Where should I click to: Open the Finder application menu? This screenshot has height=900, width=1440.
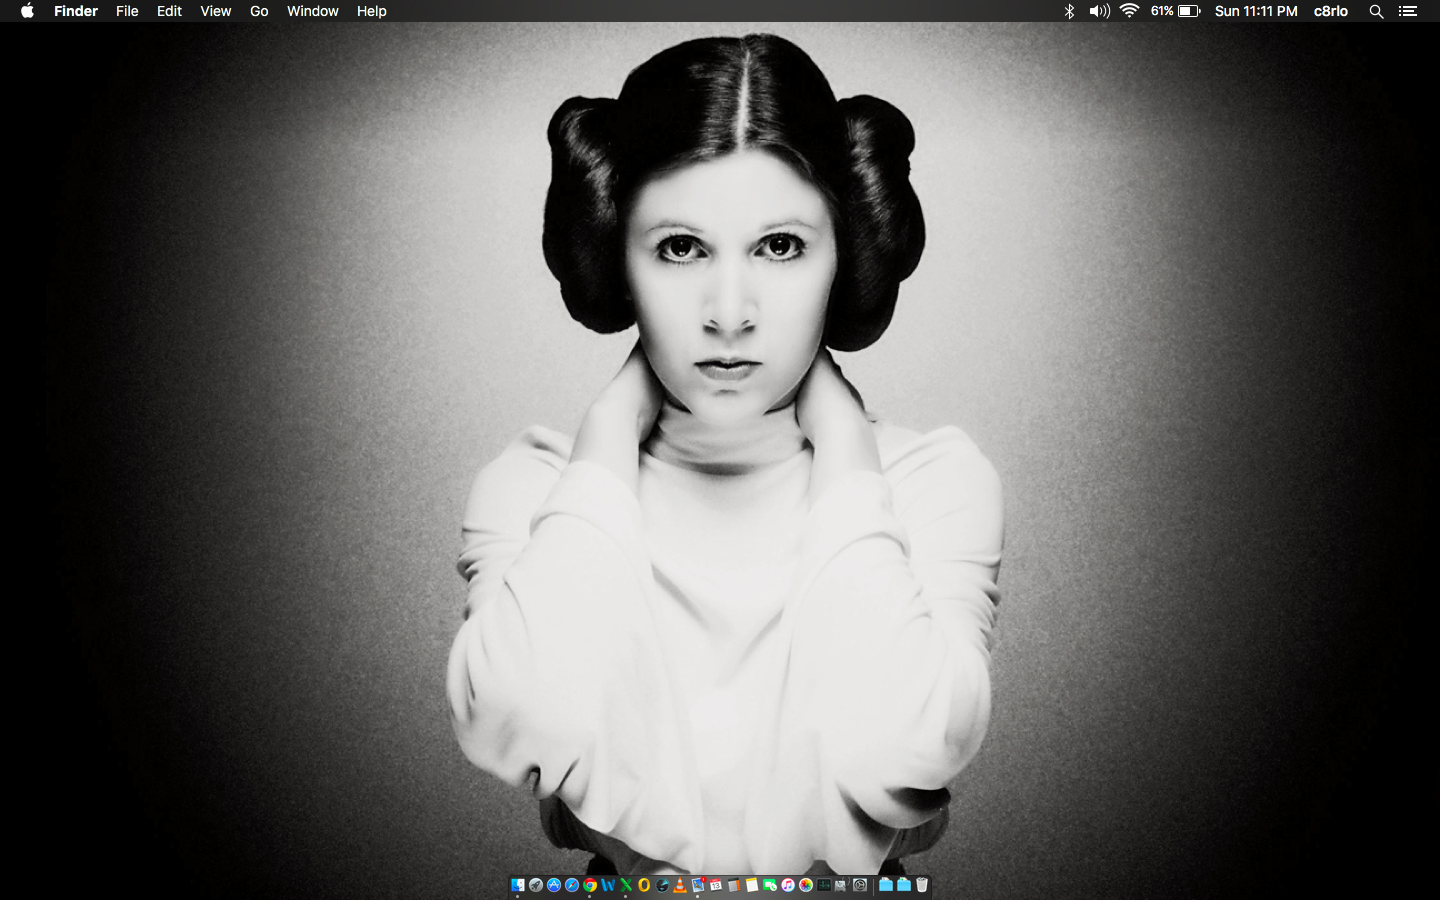click(x=76, y=11)
